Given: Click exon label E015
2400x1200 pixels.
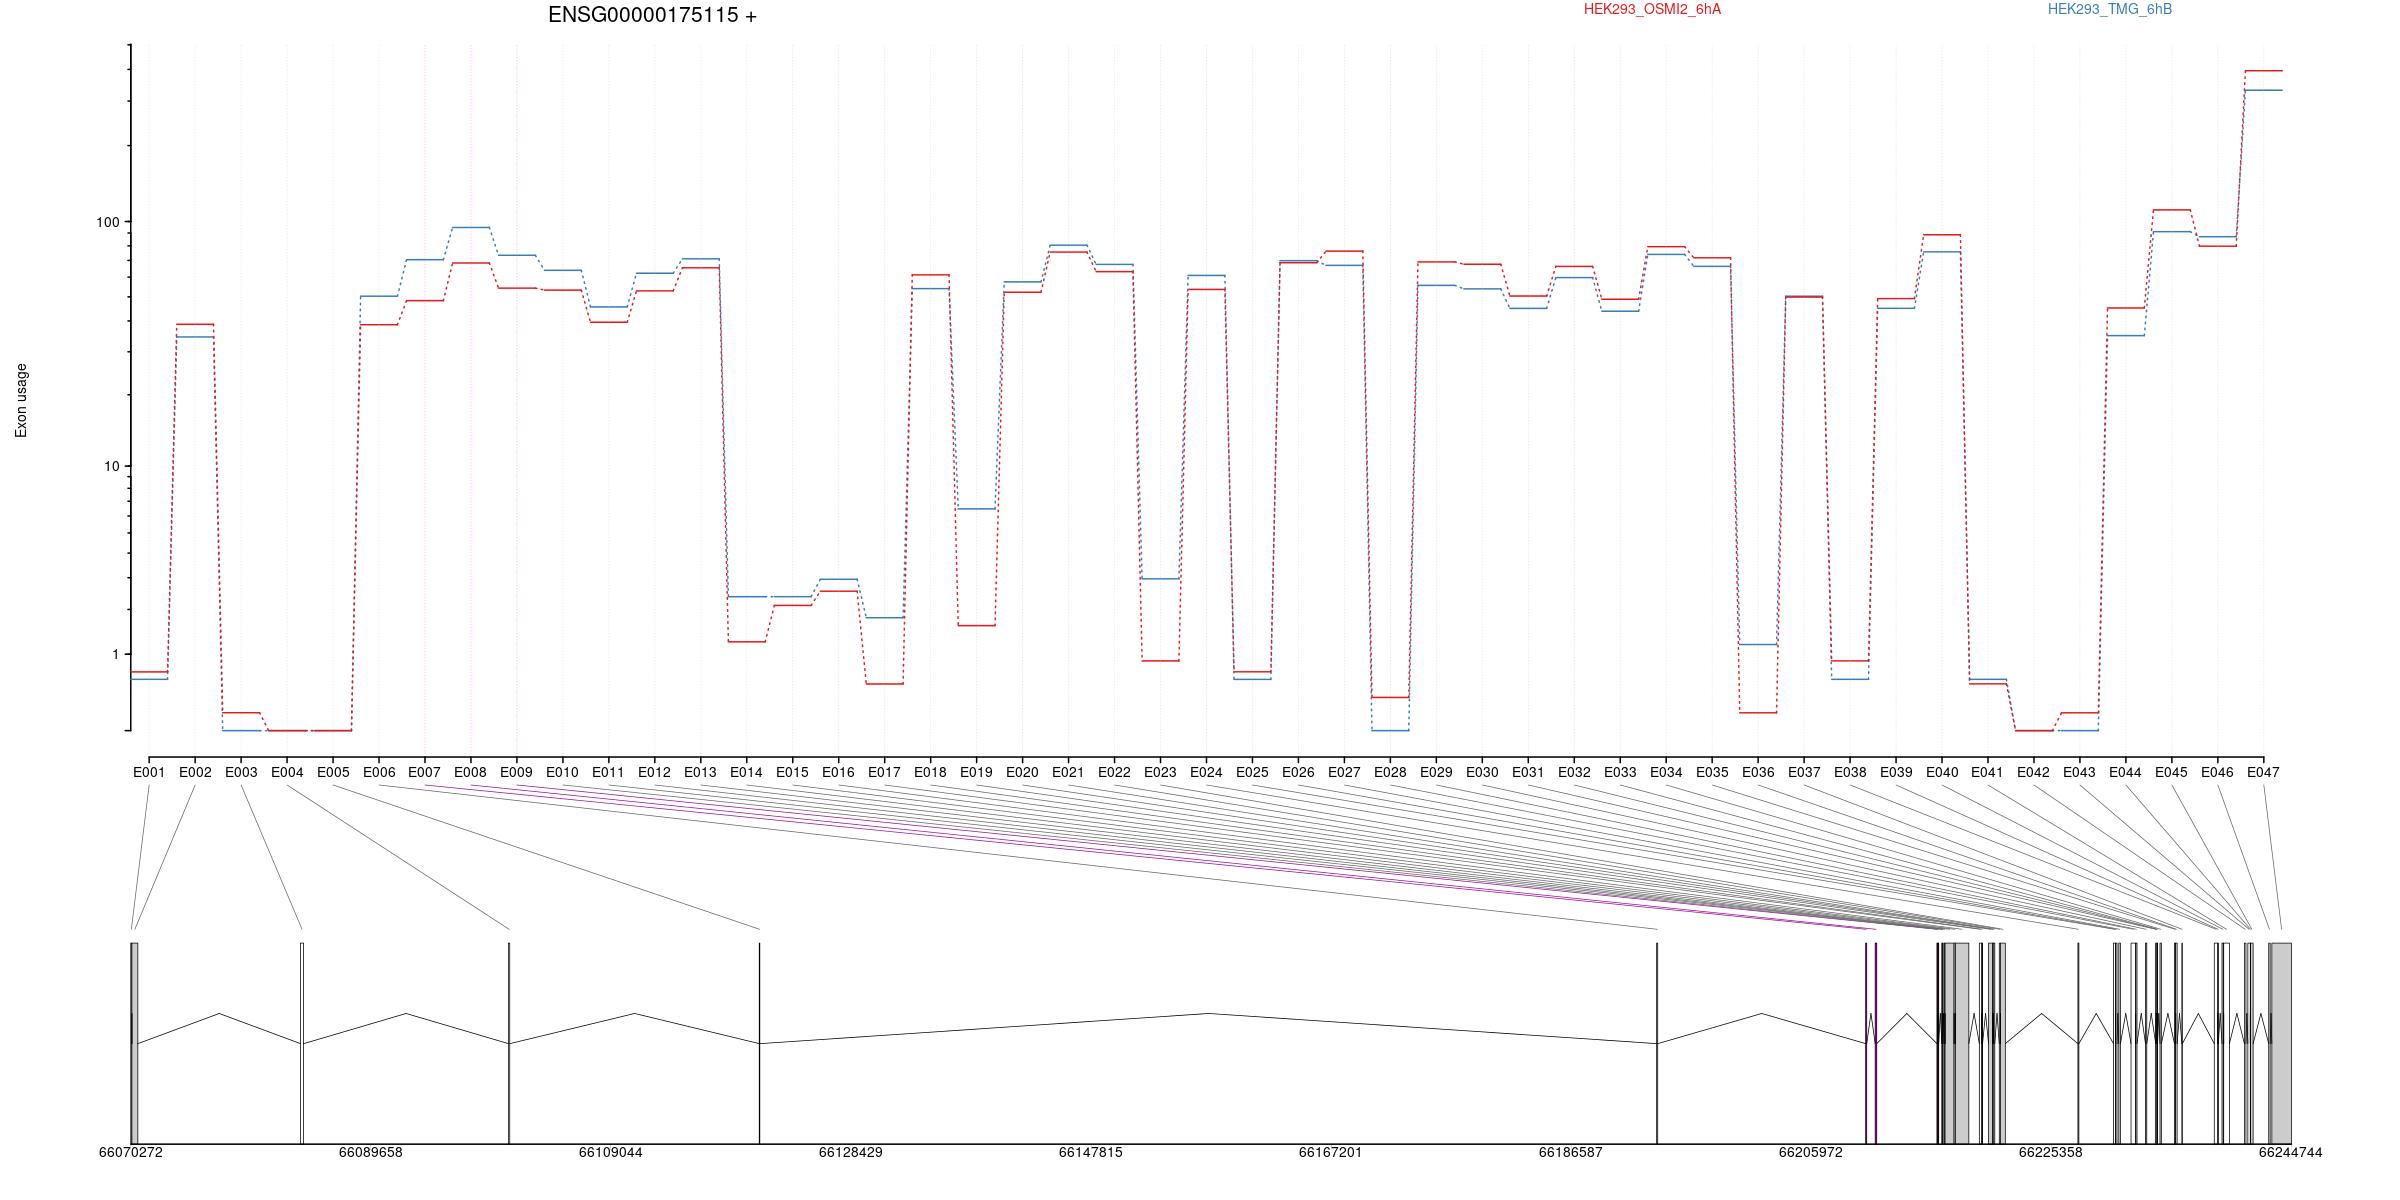Looking at the screenshot, I should [x=793, y=772].
